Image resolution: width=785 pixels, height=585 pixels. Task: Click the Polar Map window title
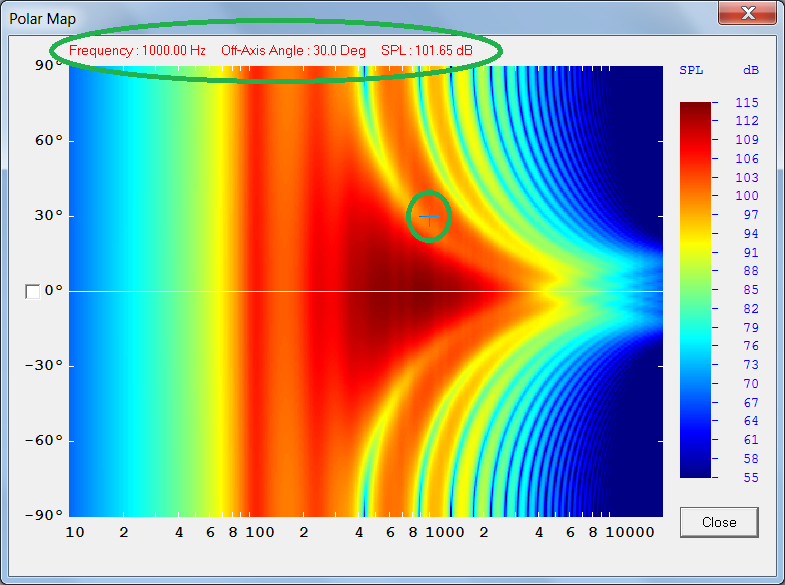43,19
